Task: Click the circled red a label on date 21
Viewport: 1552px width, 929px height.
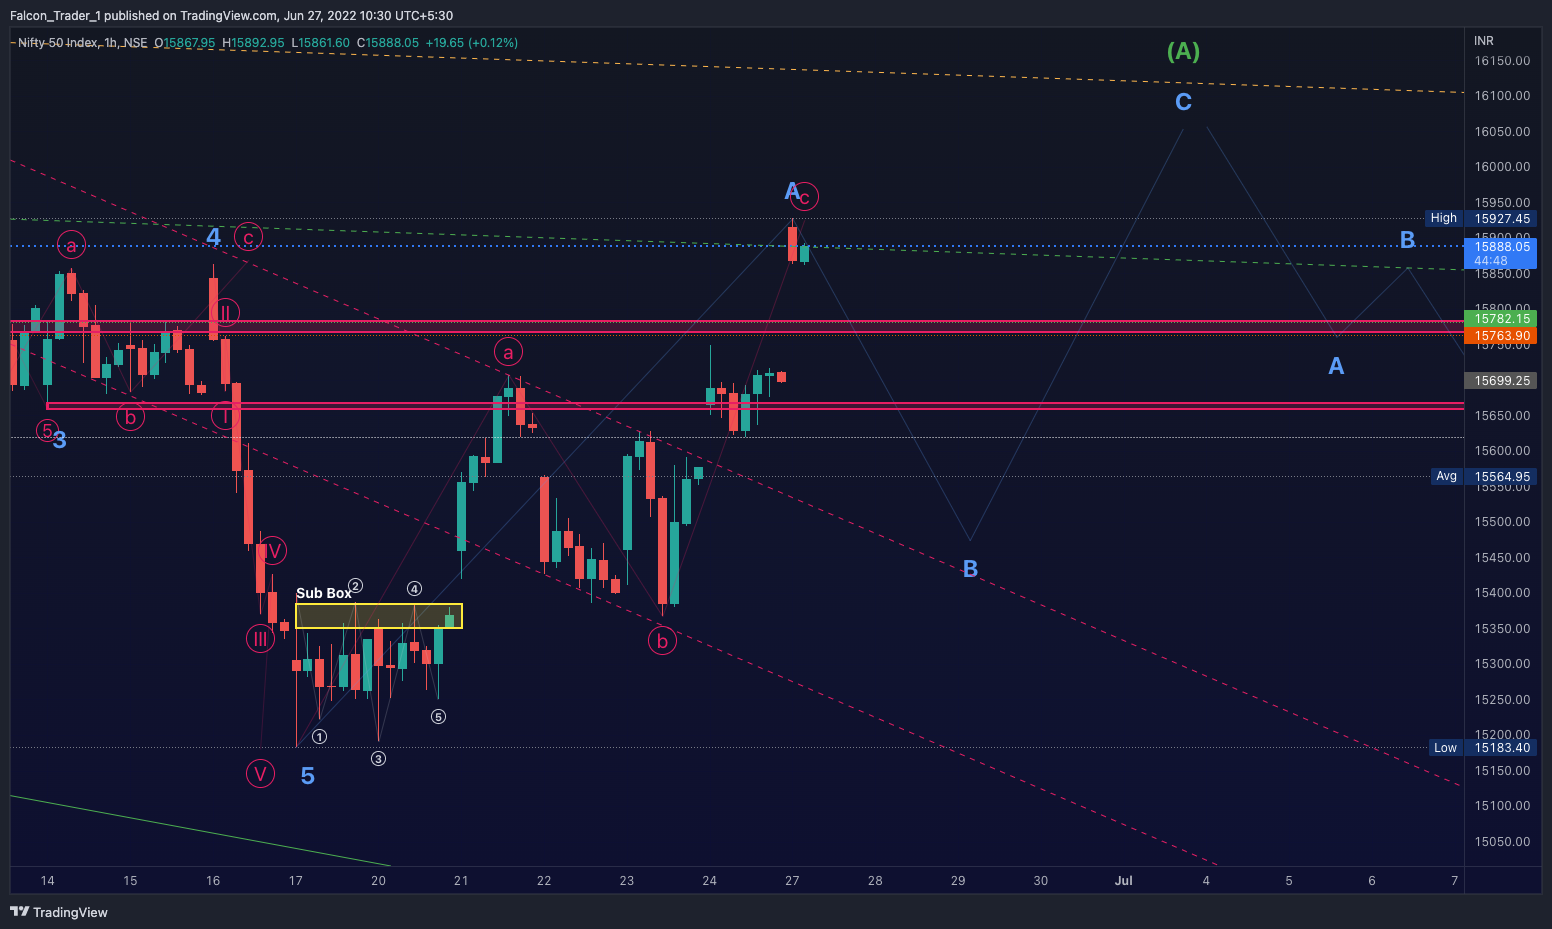Action: [x=508, y=352]
